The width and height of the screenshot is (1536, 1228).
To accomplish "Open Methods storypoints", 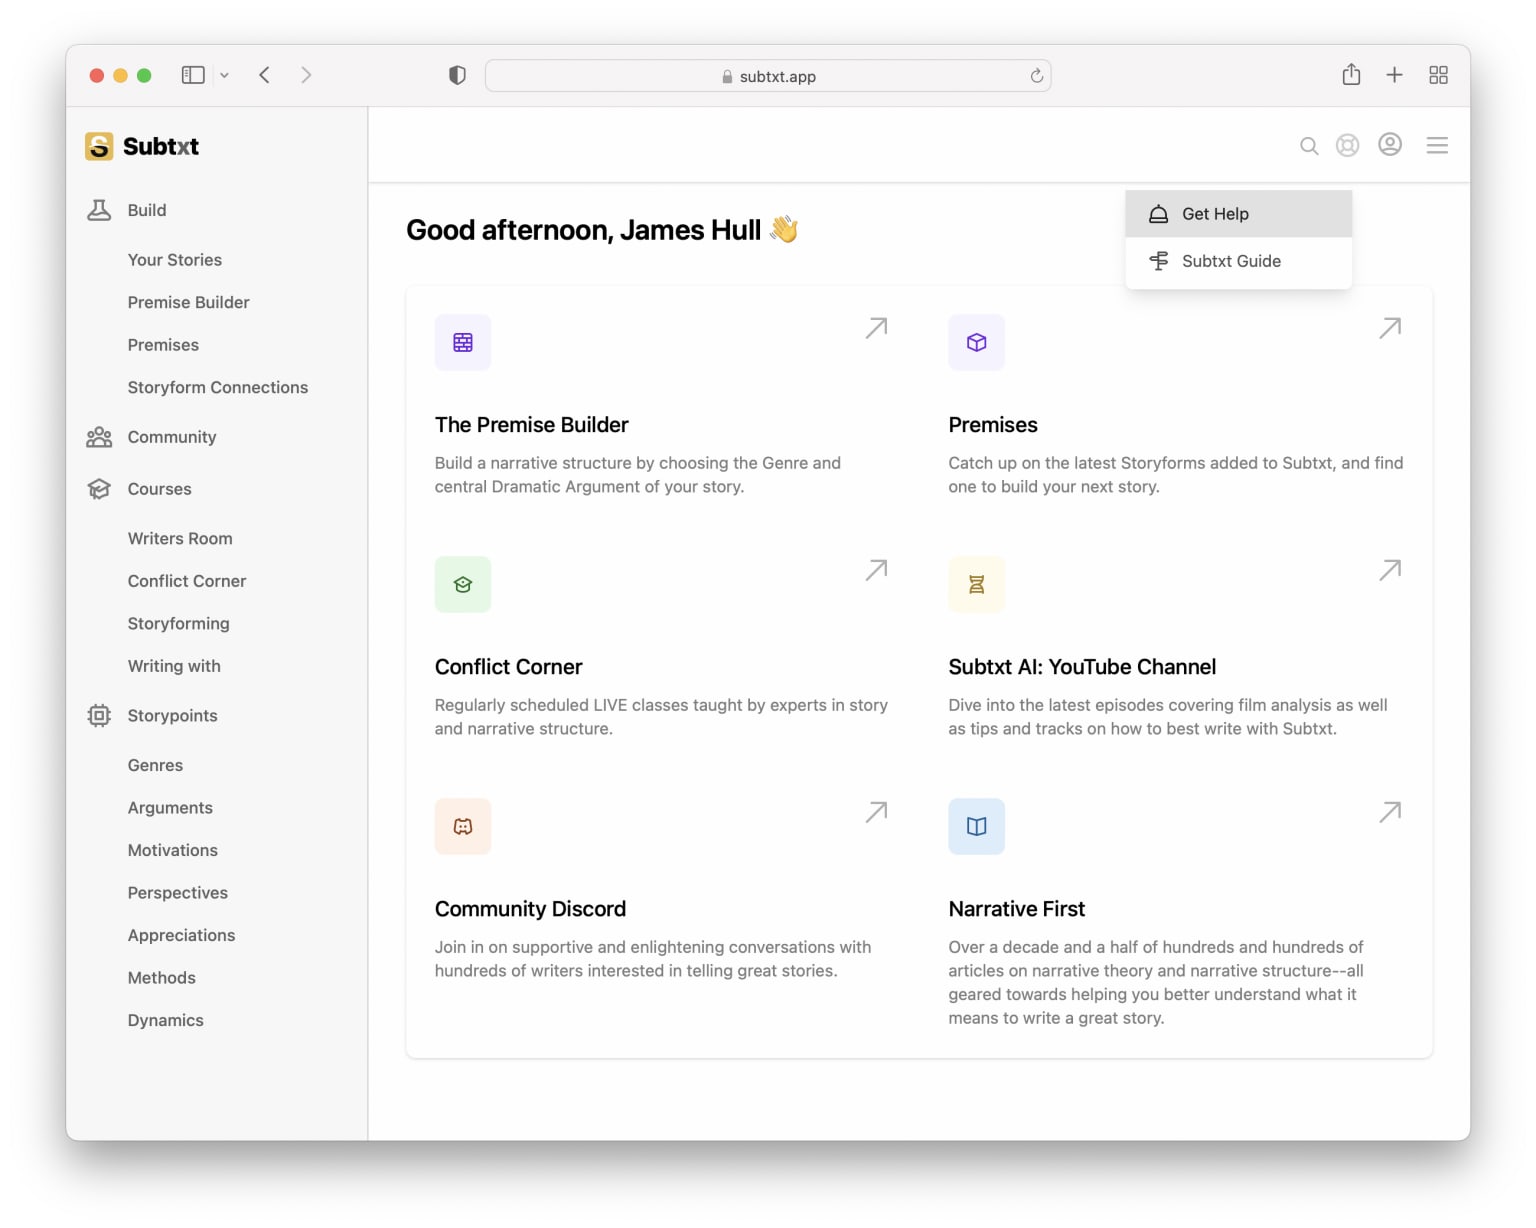I will click(162, 978).
